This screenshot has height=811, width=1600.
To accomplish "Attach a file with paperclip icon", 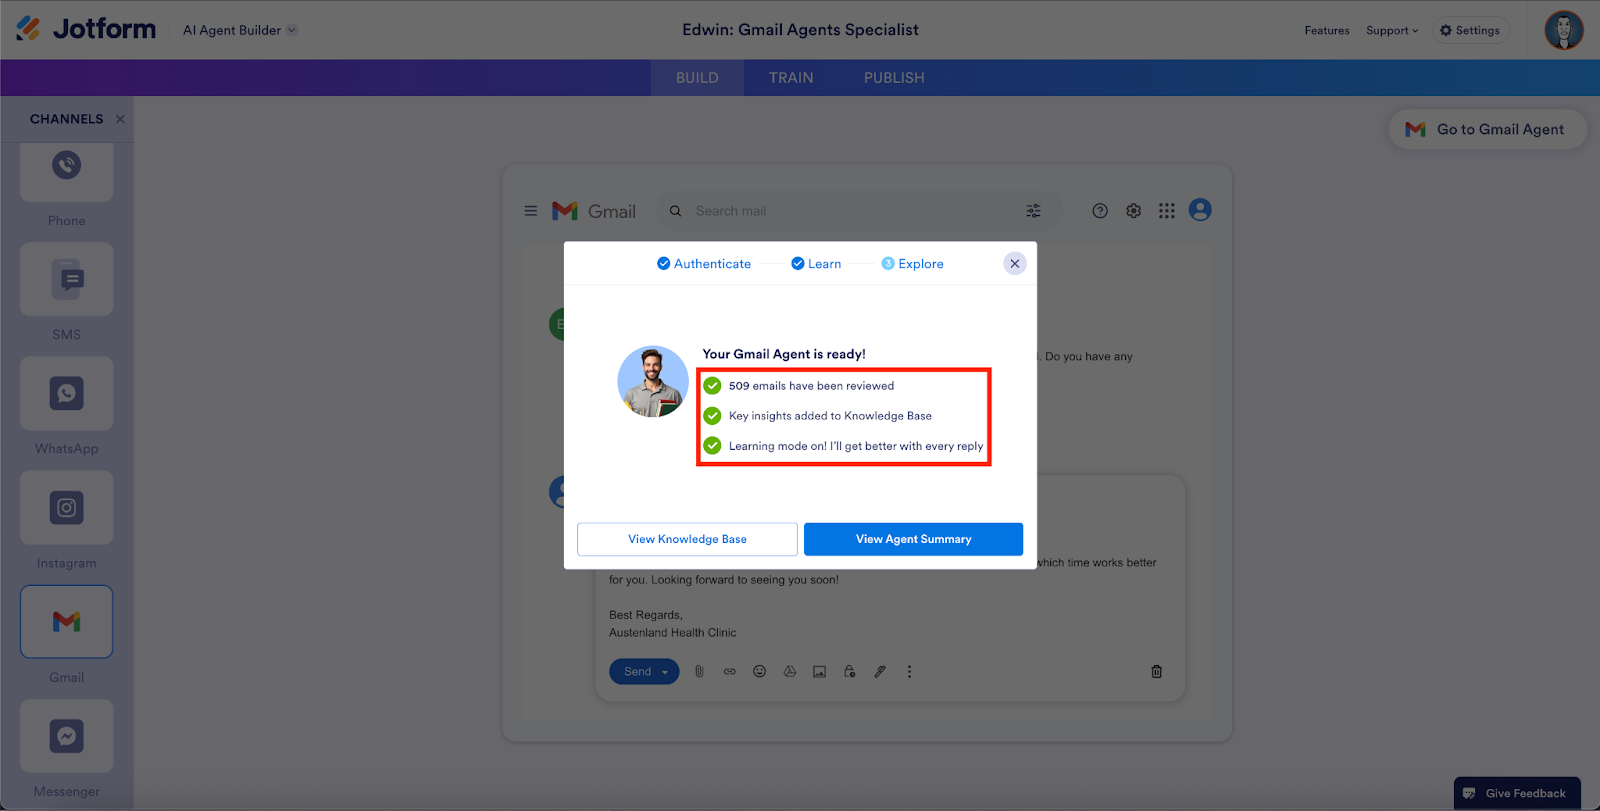I will point(700,672).
